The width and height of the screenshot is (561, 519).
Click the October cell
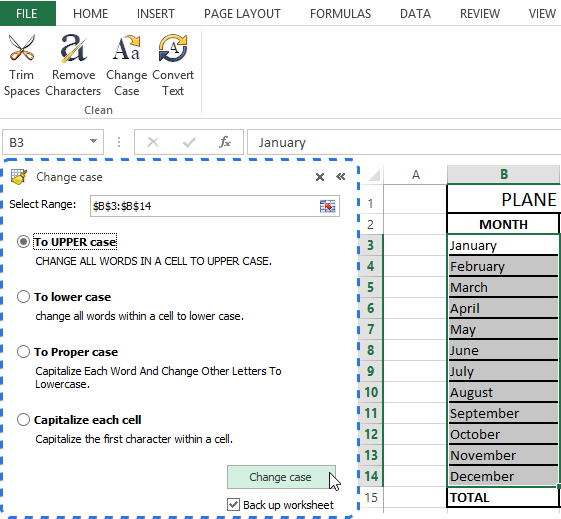tap(503, 434)
